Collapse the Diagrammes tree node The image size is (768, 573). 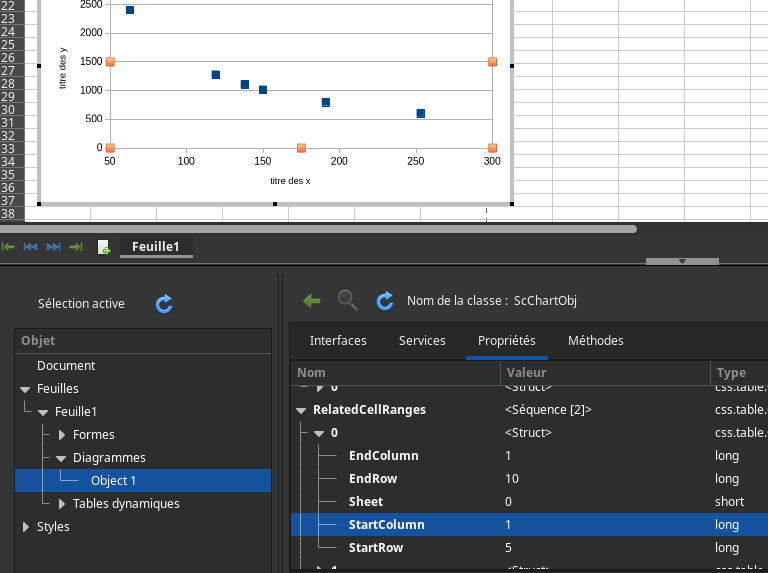[62, 458]
